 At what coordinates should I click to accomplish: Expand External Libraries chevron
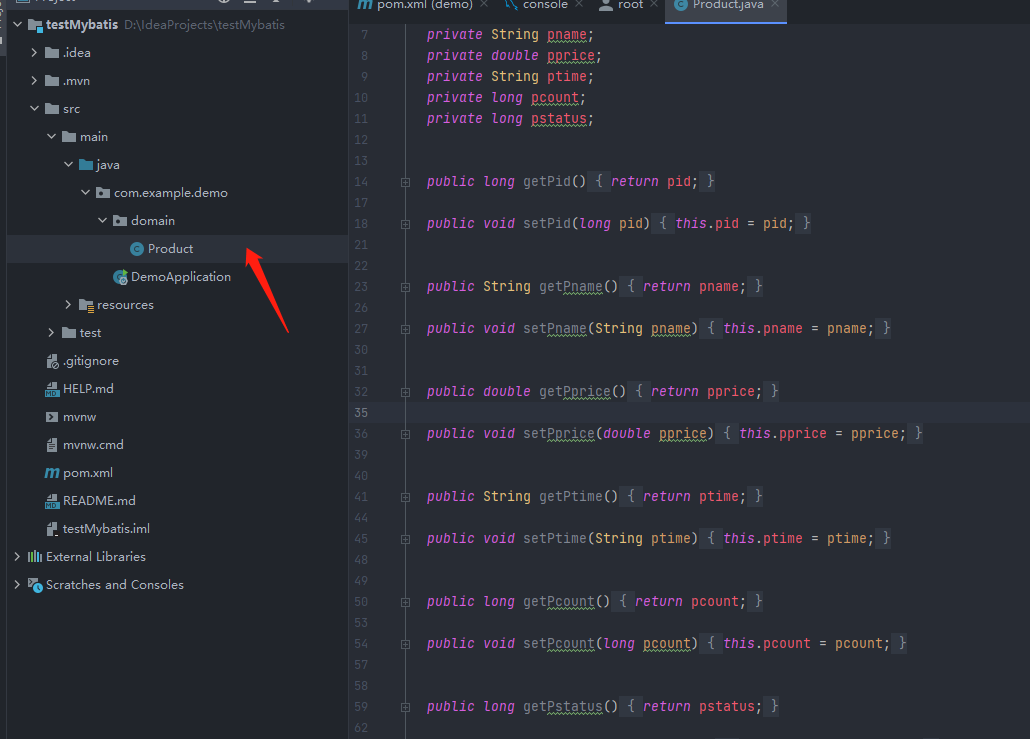coord(17,556)
